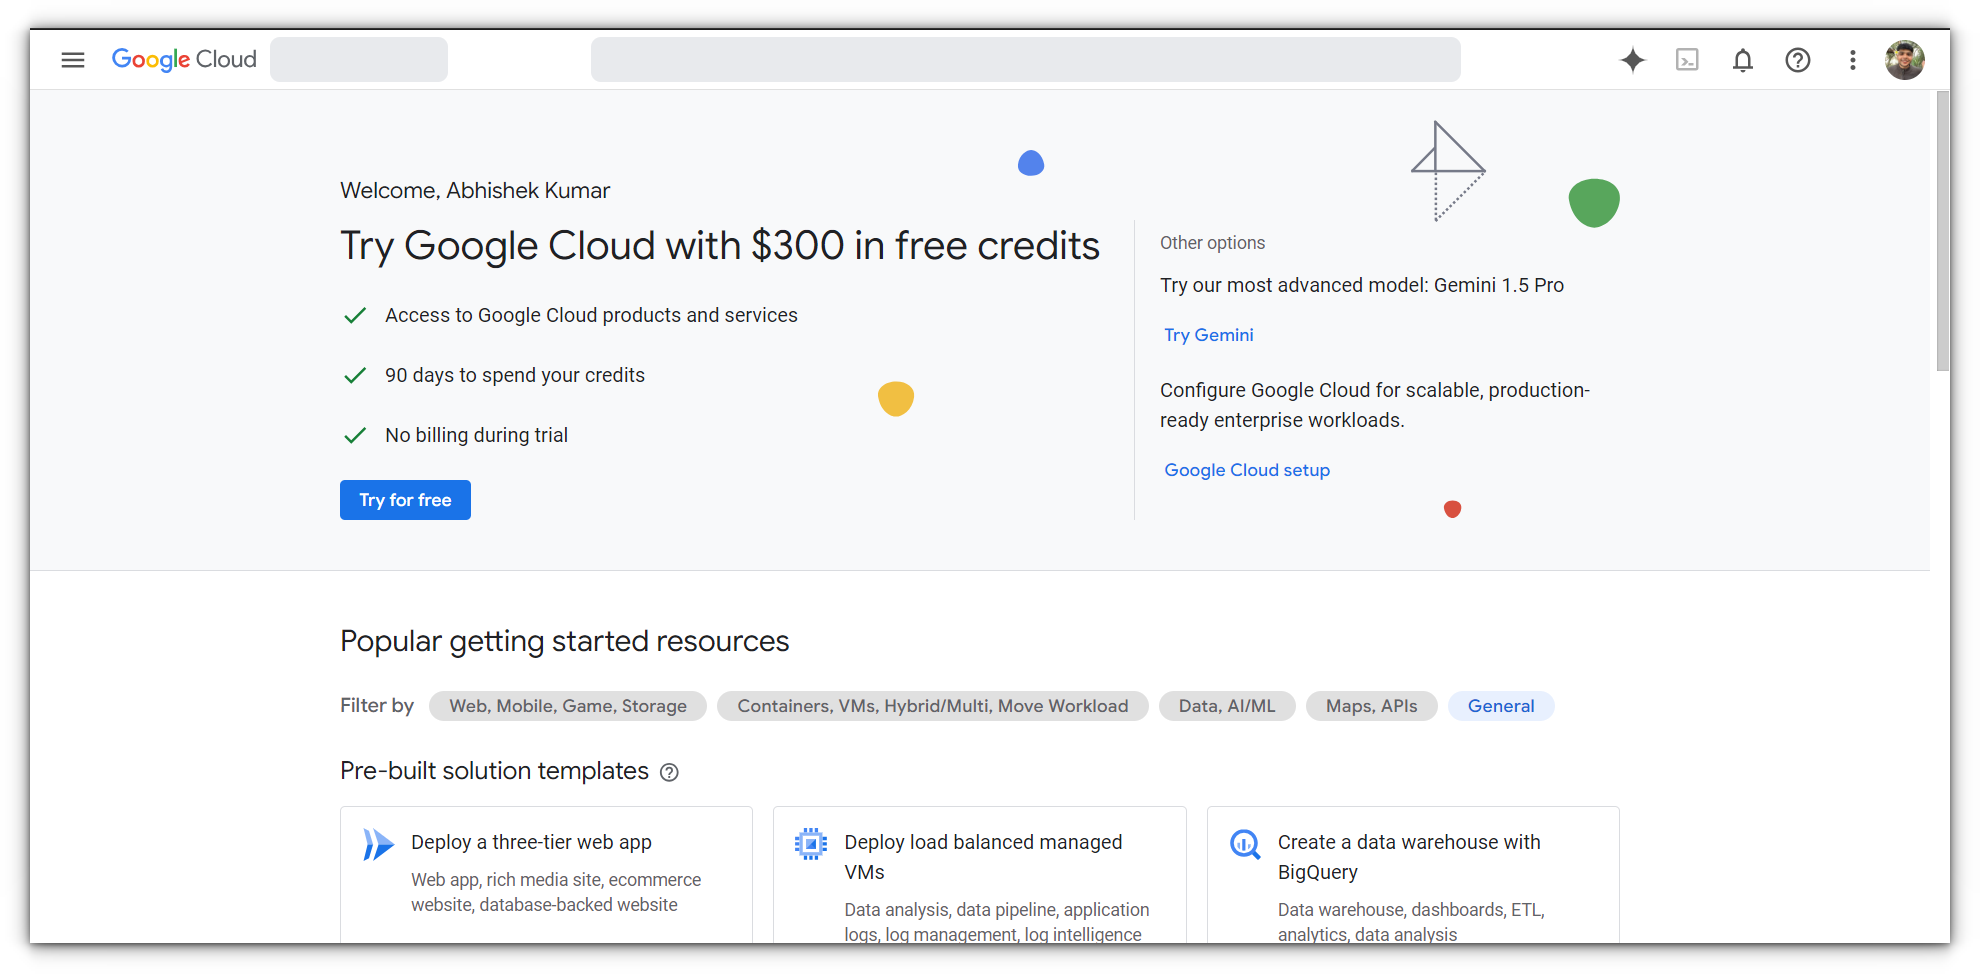Viewport: 1980px width, 975px height.
Task: View notifications via the bell icon
Action: point(1742,60)
